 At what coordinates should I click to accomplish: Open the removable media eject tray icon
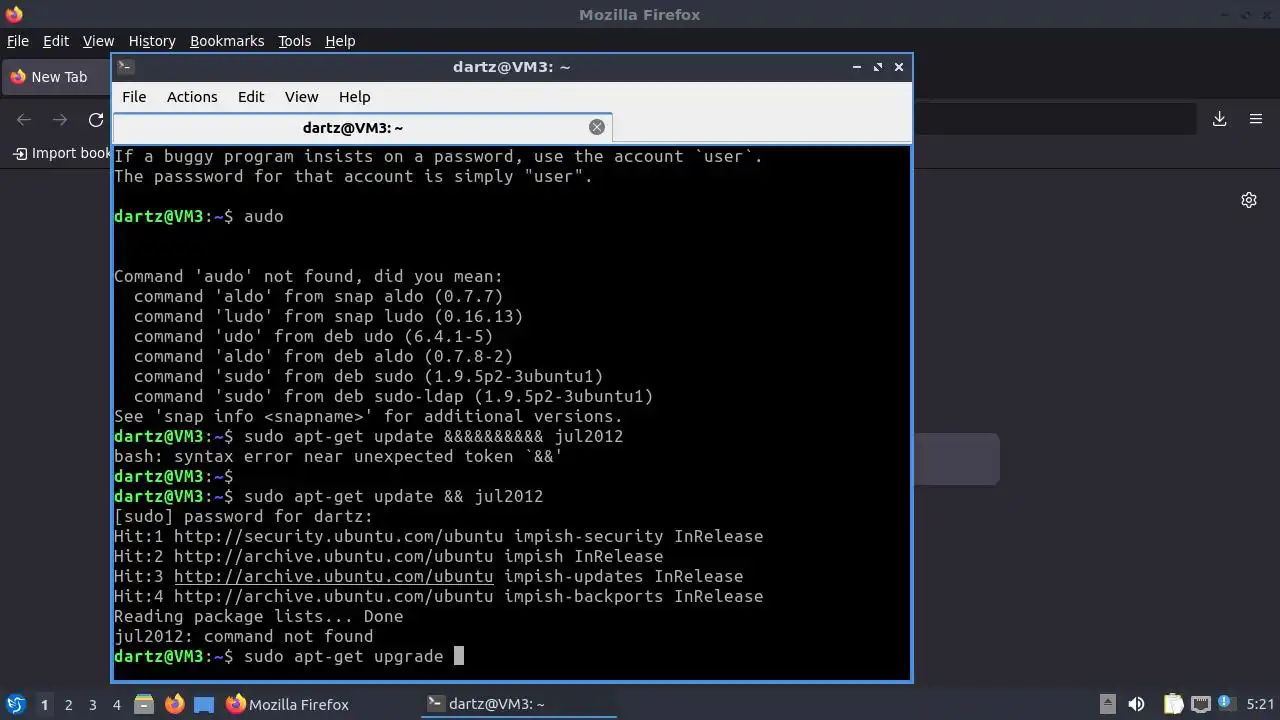pyautogui.click(x=1108, y=704)
